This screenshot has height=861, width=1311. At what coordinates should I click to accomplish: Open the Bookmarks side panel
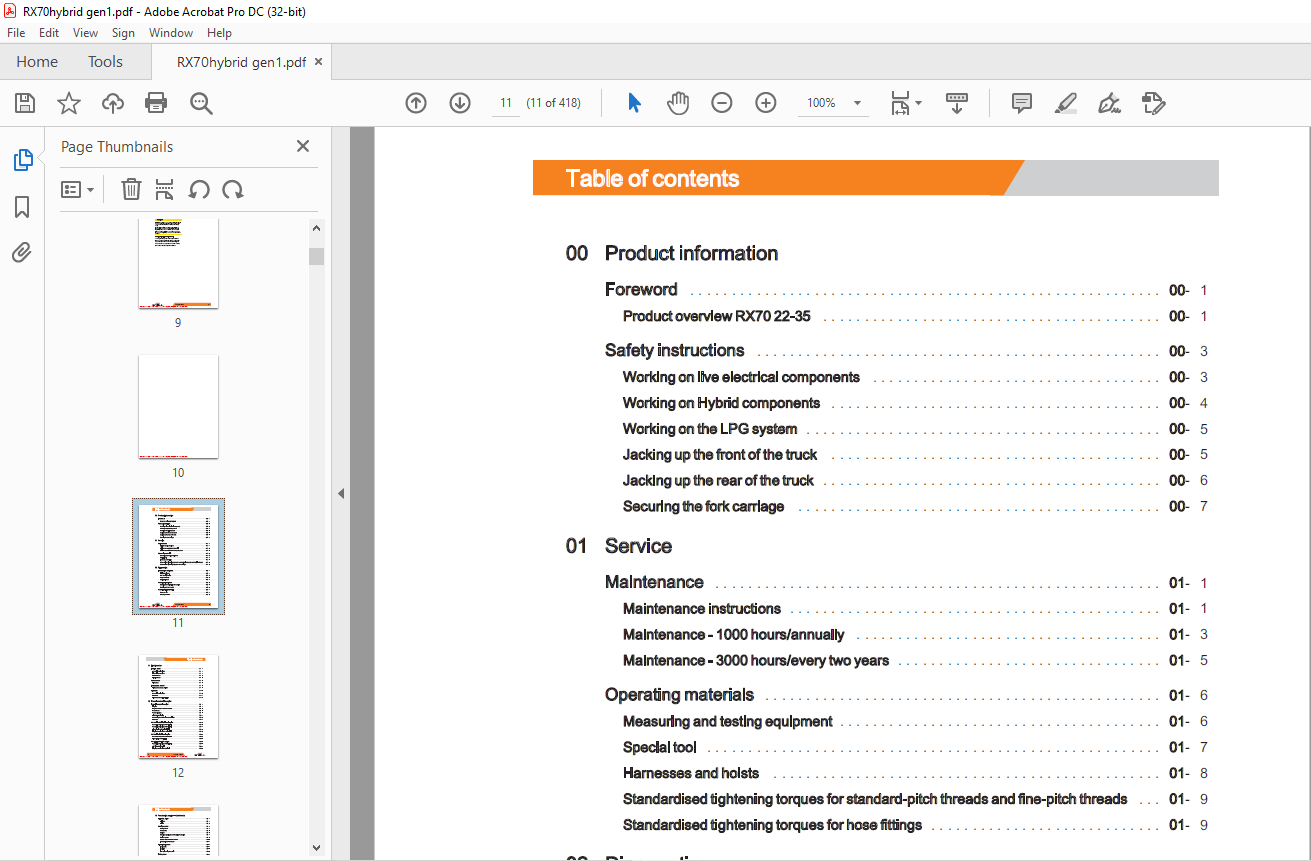coord(22,207)
